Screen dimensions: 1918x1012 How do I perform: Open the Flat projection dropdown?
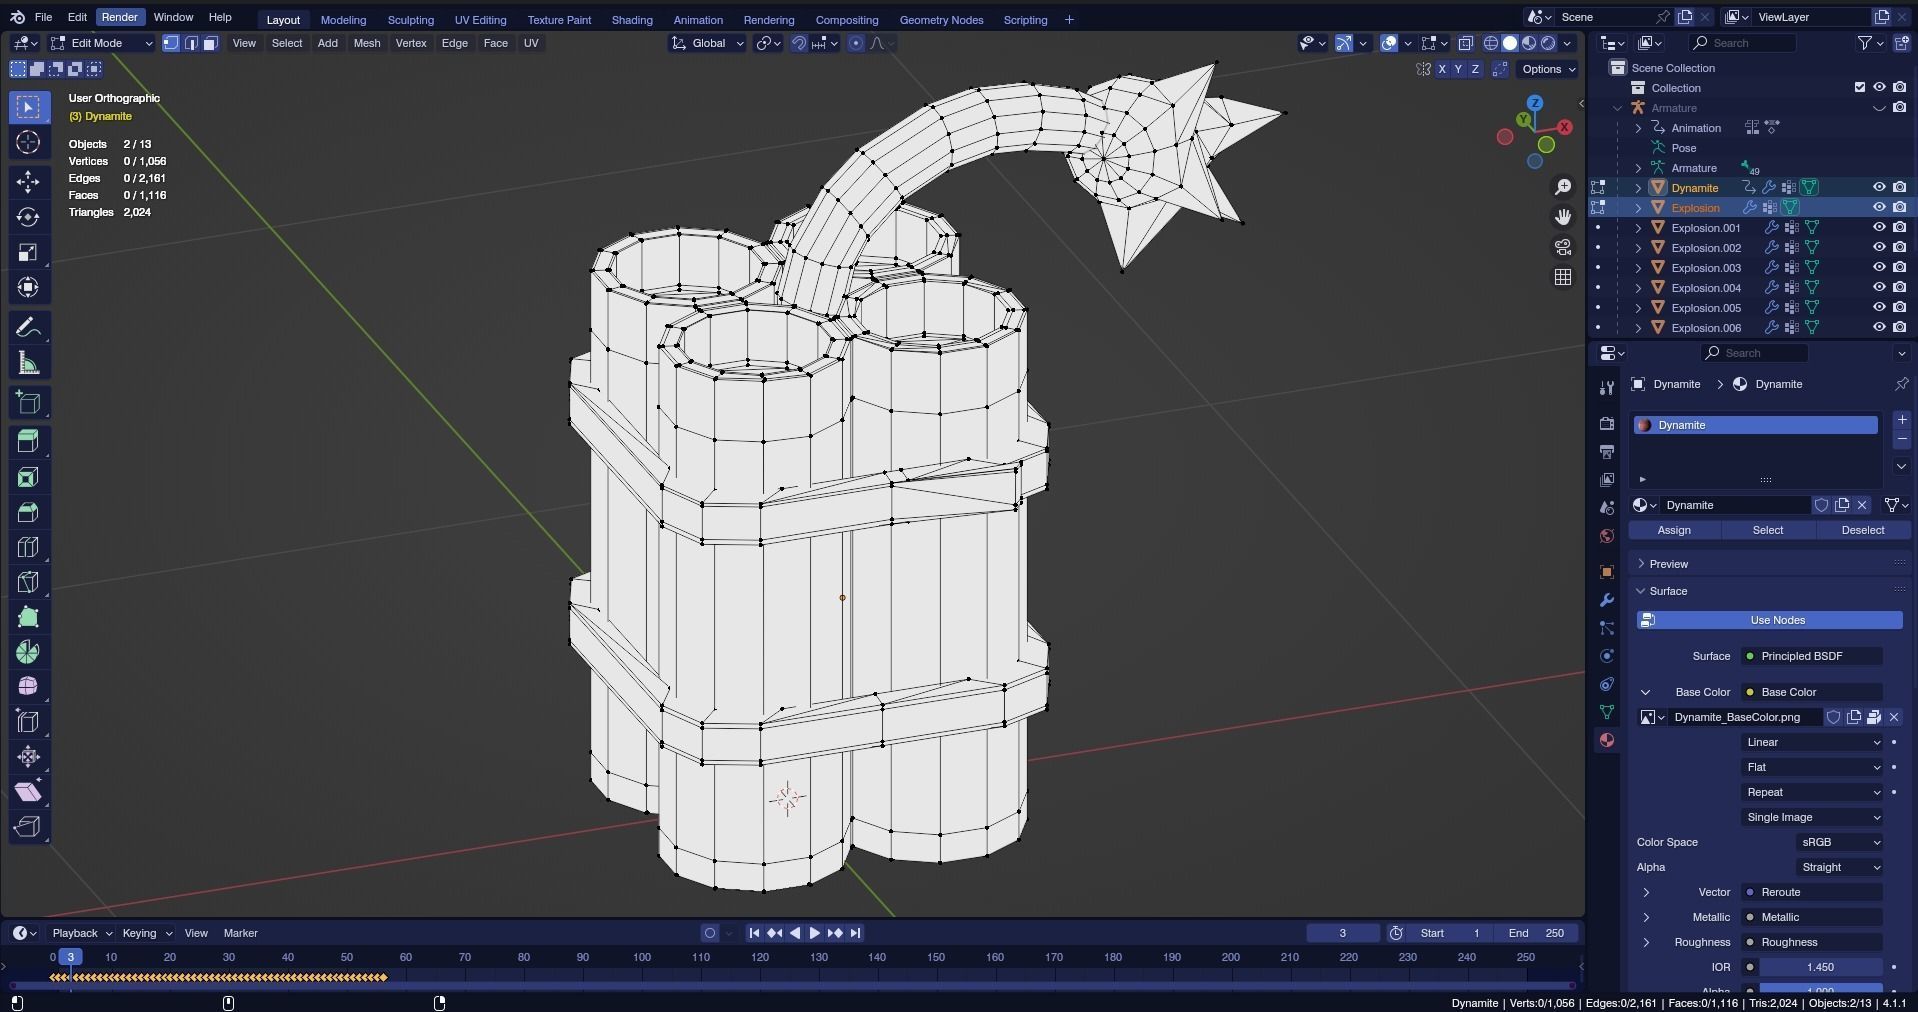tap(1812, 767)
